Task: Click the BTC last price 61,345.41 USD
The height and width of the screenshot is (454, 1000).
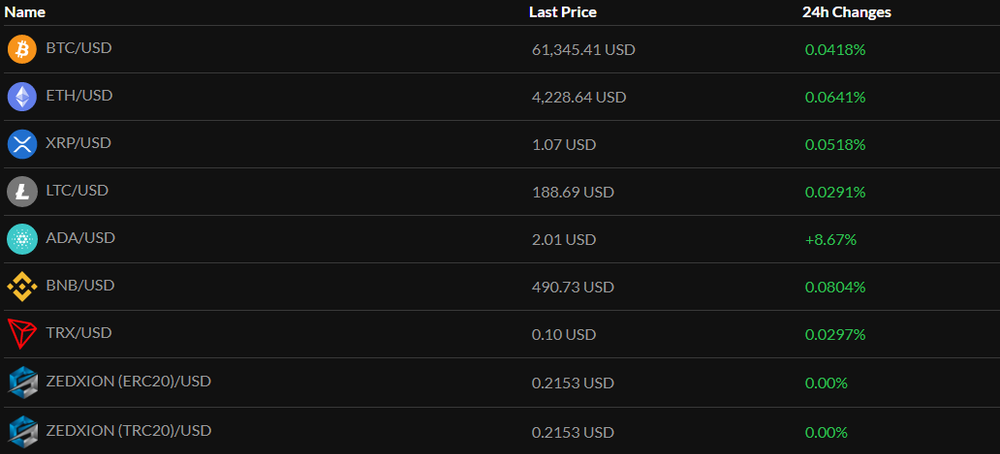Action: [x=583, y=49]
